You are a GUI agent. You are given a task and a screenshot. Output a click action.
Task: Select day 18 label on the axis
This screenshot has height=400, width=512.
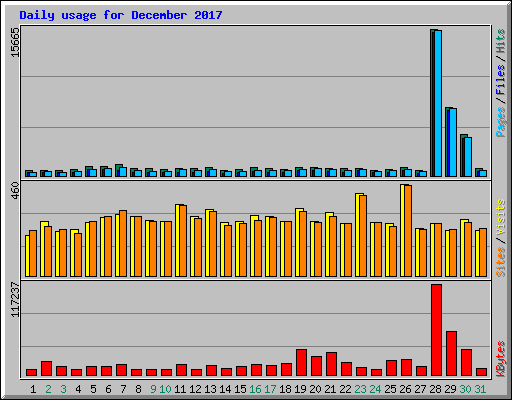(x=285, y=389)
